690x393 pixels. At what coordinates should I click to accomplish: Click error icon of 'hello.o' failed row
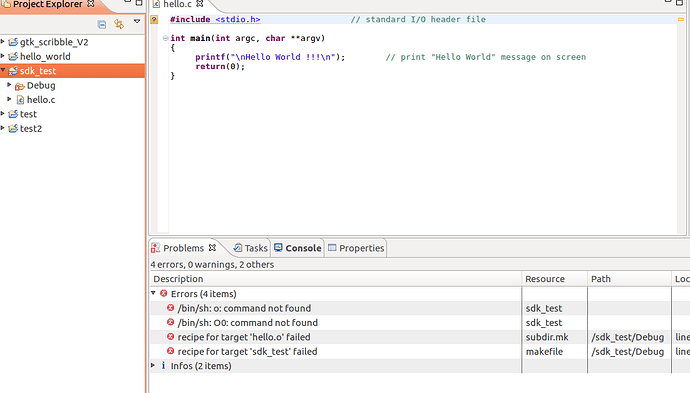click(x=170, y=337)
